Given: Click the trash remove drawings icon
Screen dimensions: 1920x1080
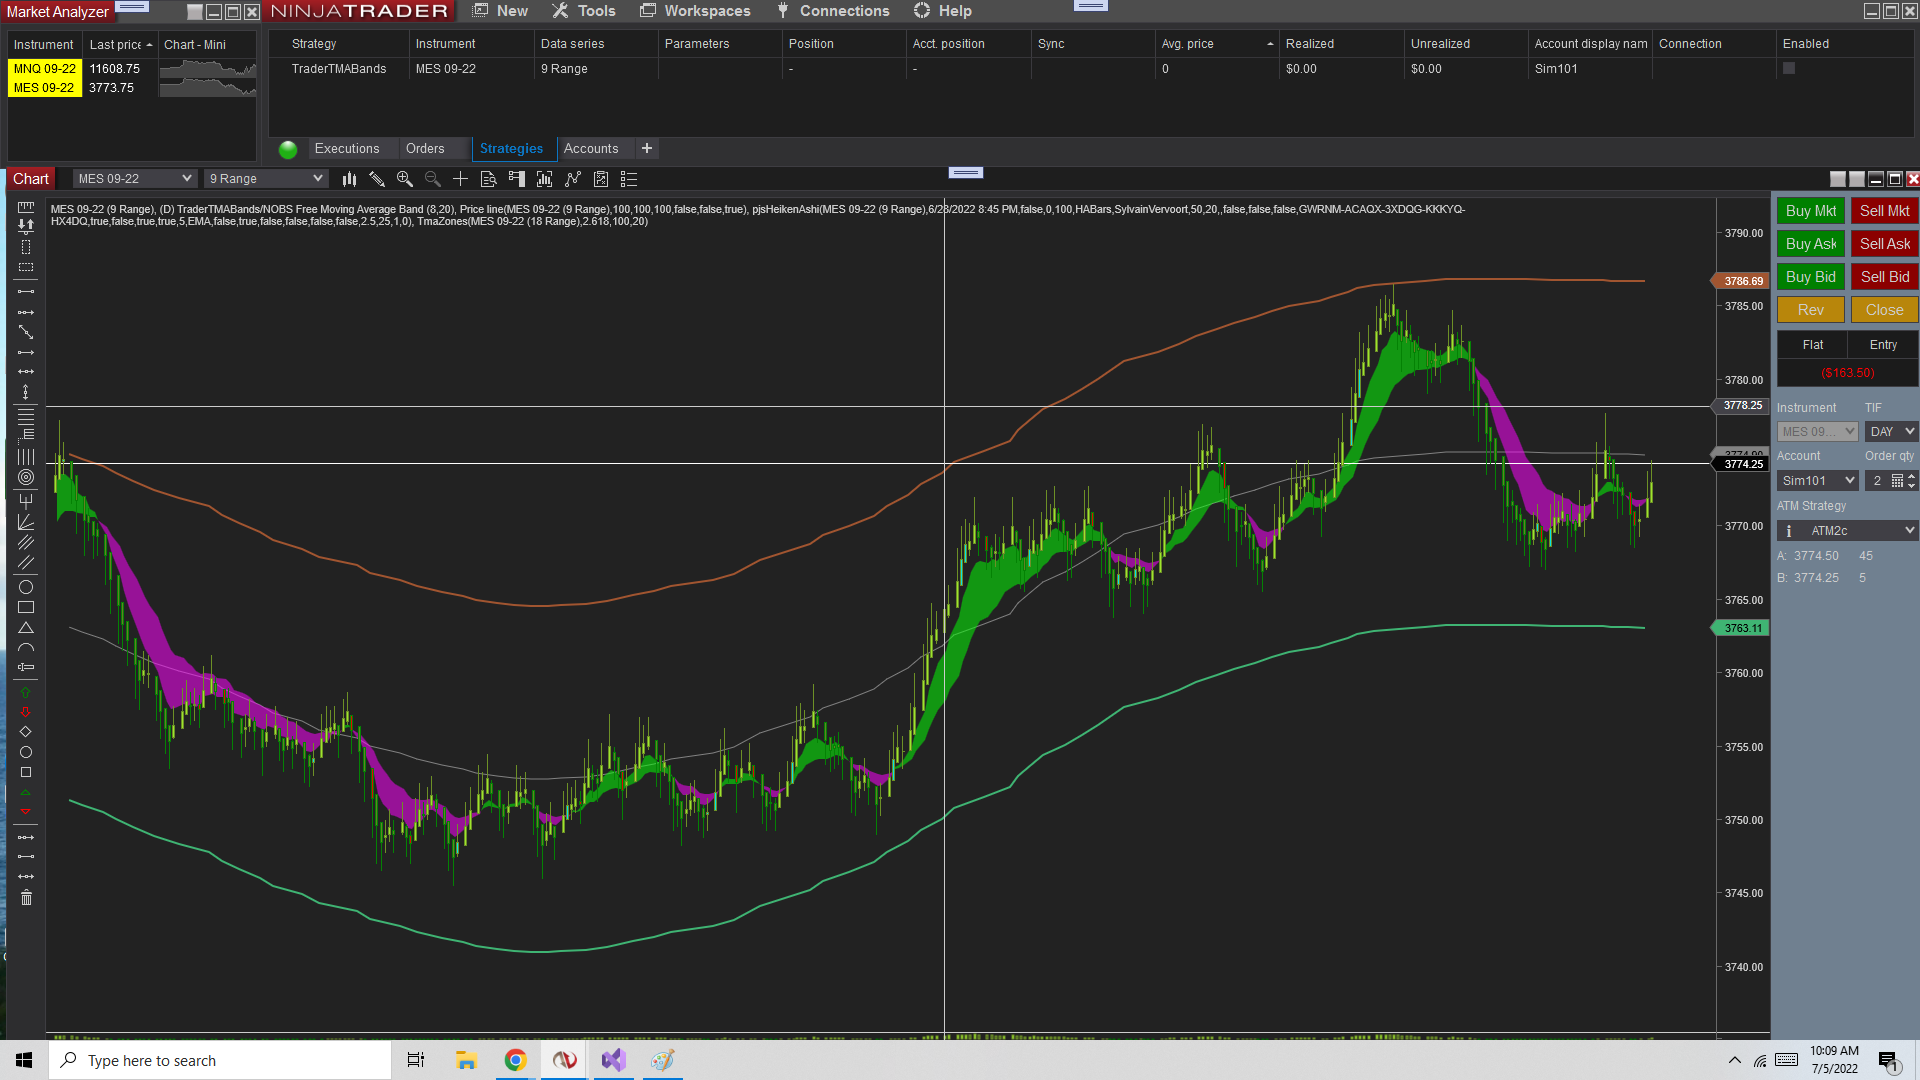Looking at the screenshot, I should coord(26,898).
